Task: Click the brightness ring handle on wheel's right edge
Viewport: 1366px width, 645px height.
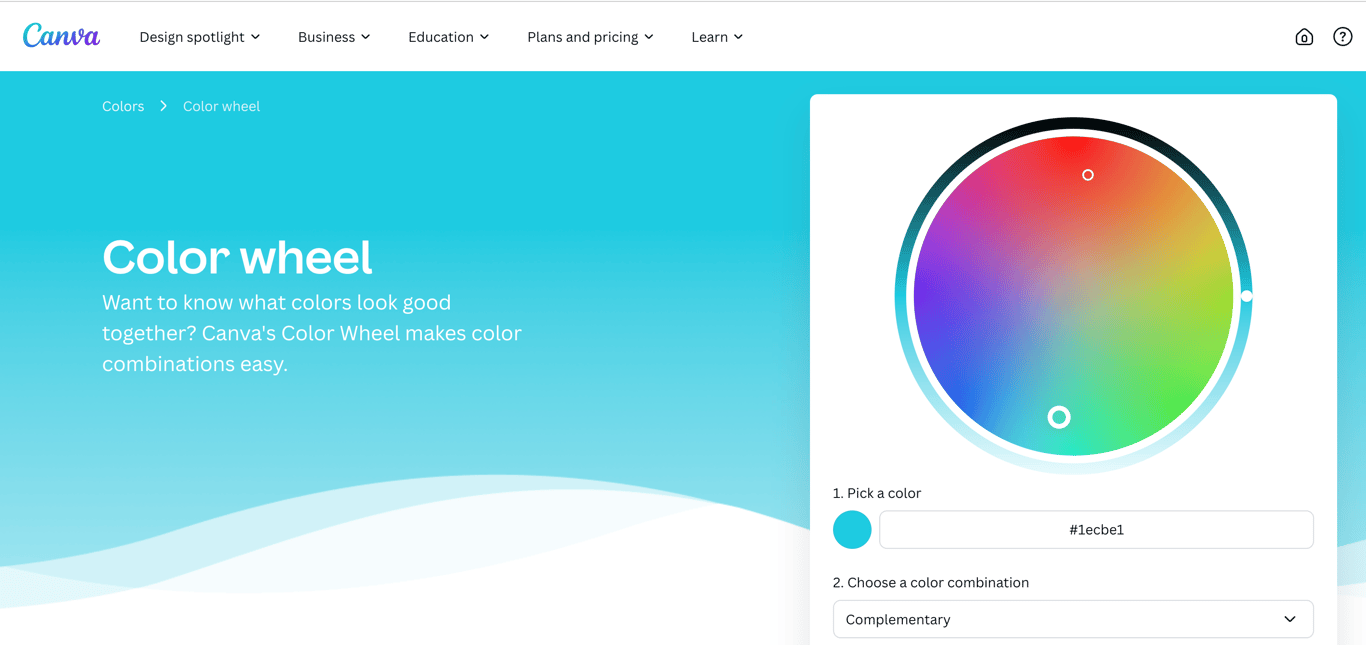Action: coord(1246,296)
